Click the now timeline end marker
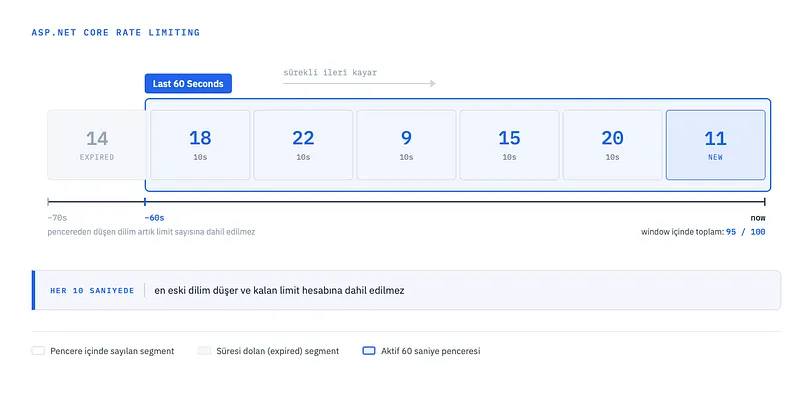Screen dimensions: 800x396 tap(758, 218)
